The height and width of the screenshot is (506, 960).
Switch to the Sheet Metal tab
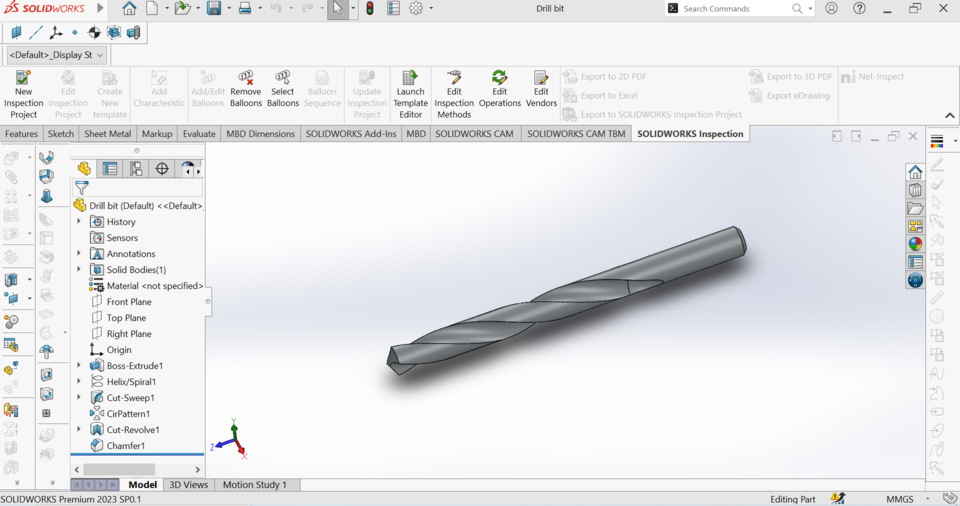(x=108, y=134)
